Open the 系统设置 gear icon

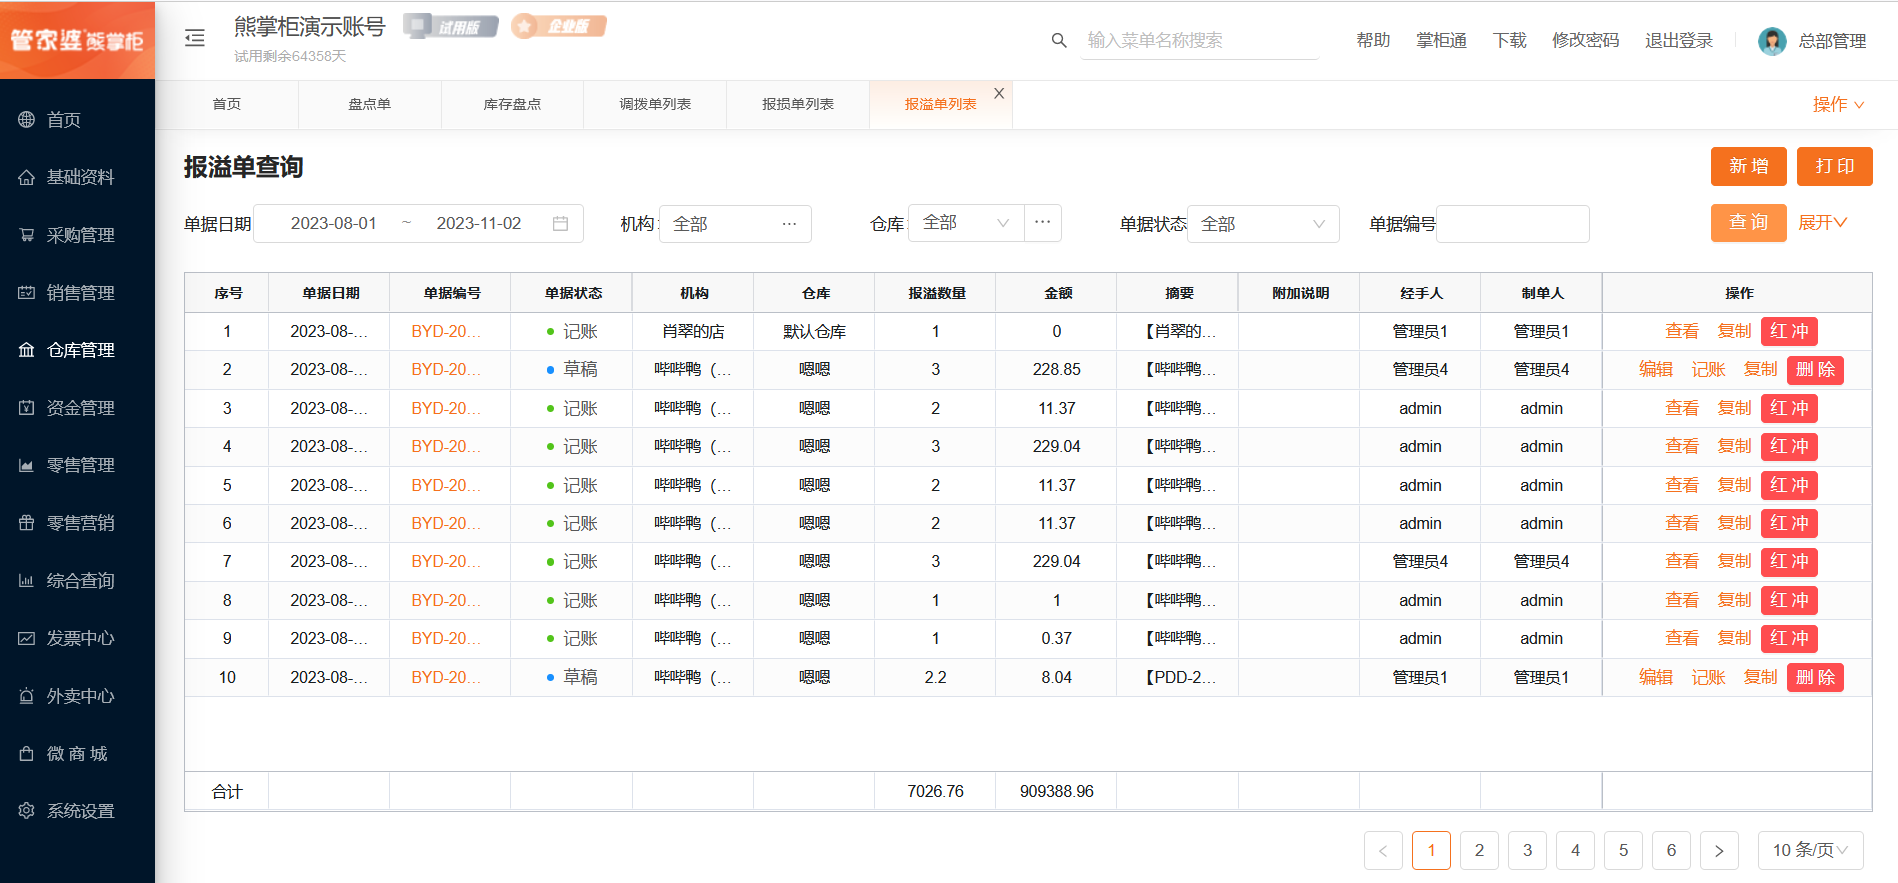(x=27, y=811)
